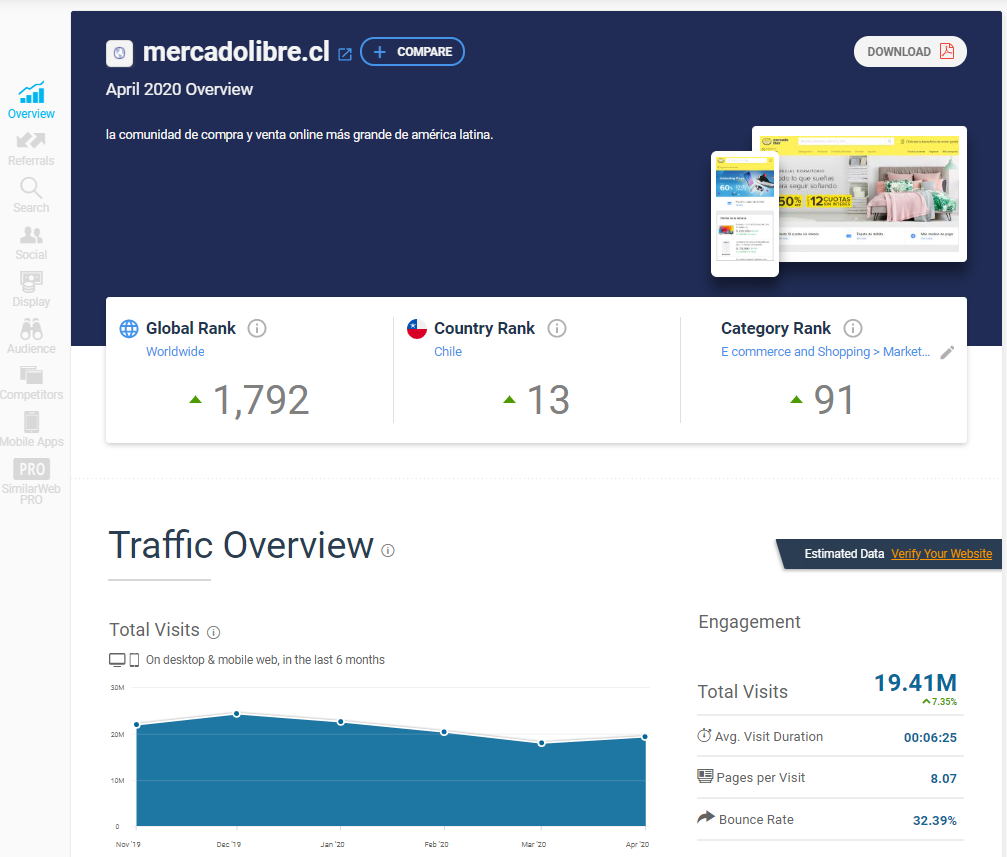
Task: Click the Avg. Visit Duration value 00:06:25
Action: (930, 738)
